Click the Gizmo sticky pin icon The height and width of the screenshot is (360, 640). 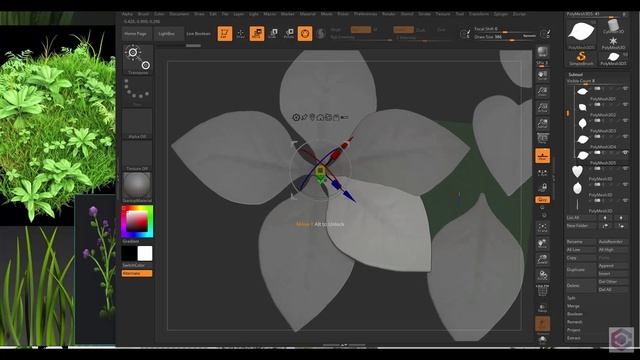pos(304,118)
